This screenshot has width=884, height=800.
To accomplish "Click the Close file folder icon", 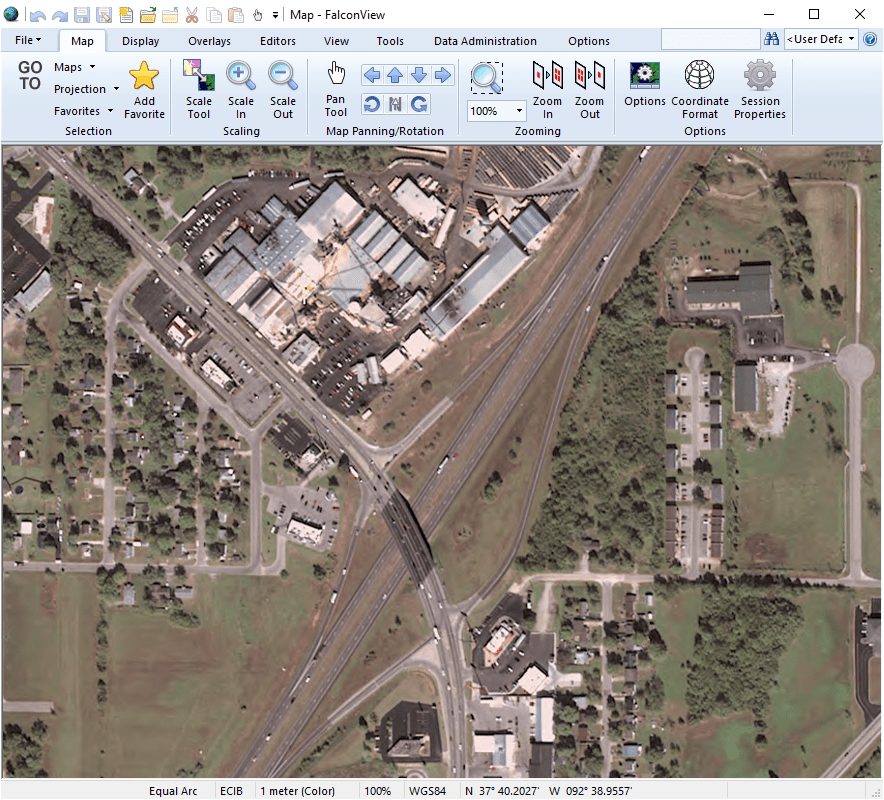I will 170,15.
